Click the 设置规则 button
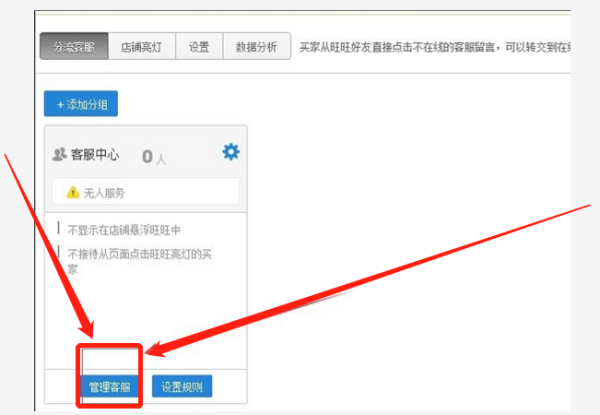600x415 pixels. pos(182,386)
